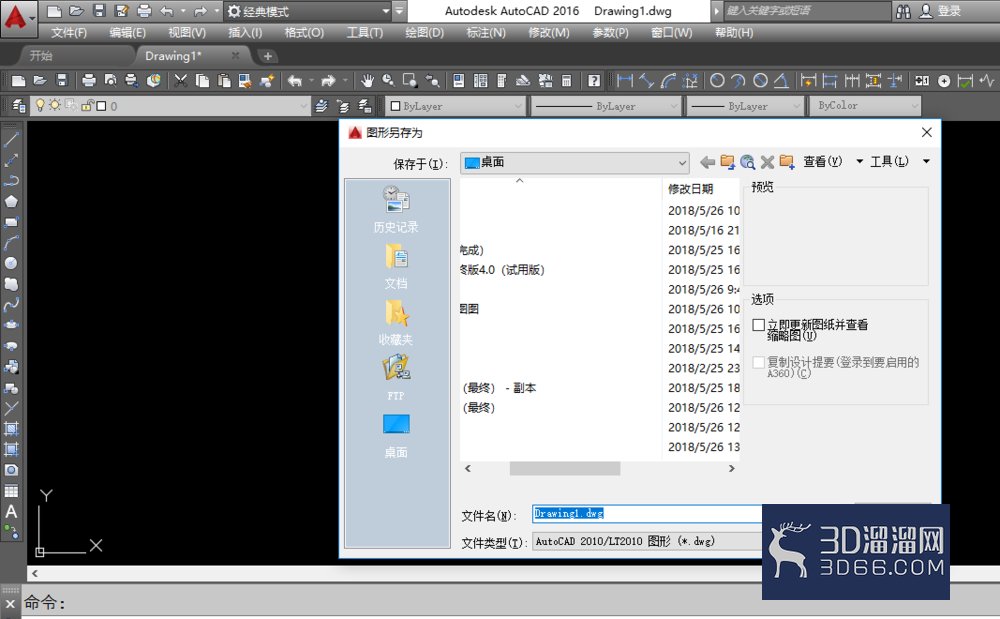The height and width of the screenshot is (619, 1000).
Task: Click the Create New Folder icon in the save dialog
Action: click(787, 162)
